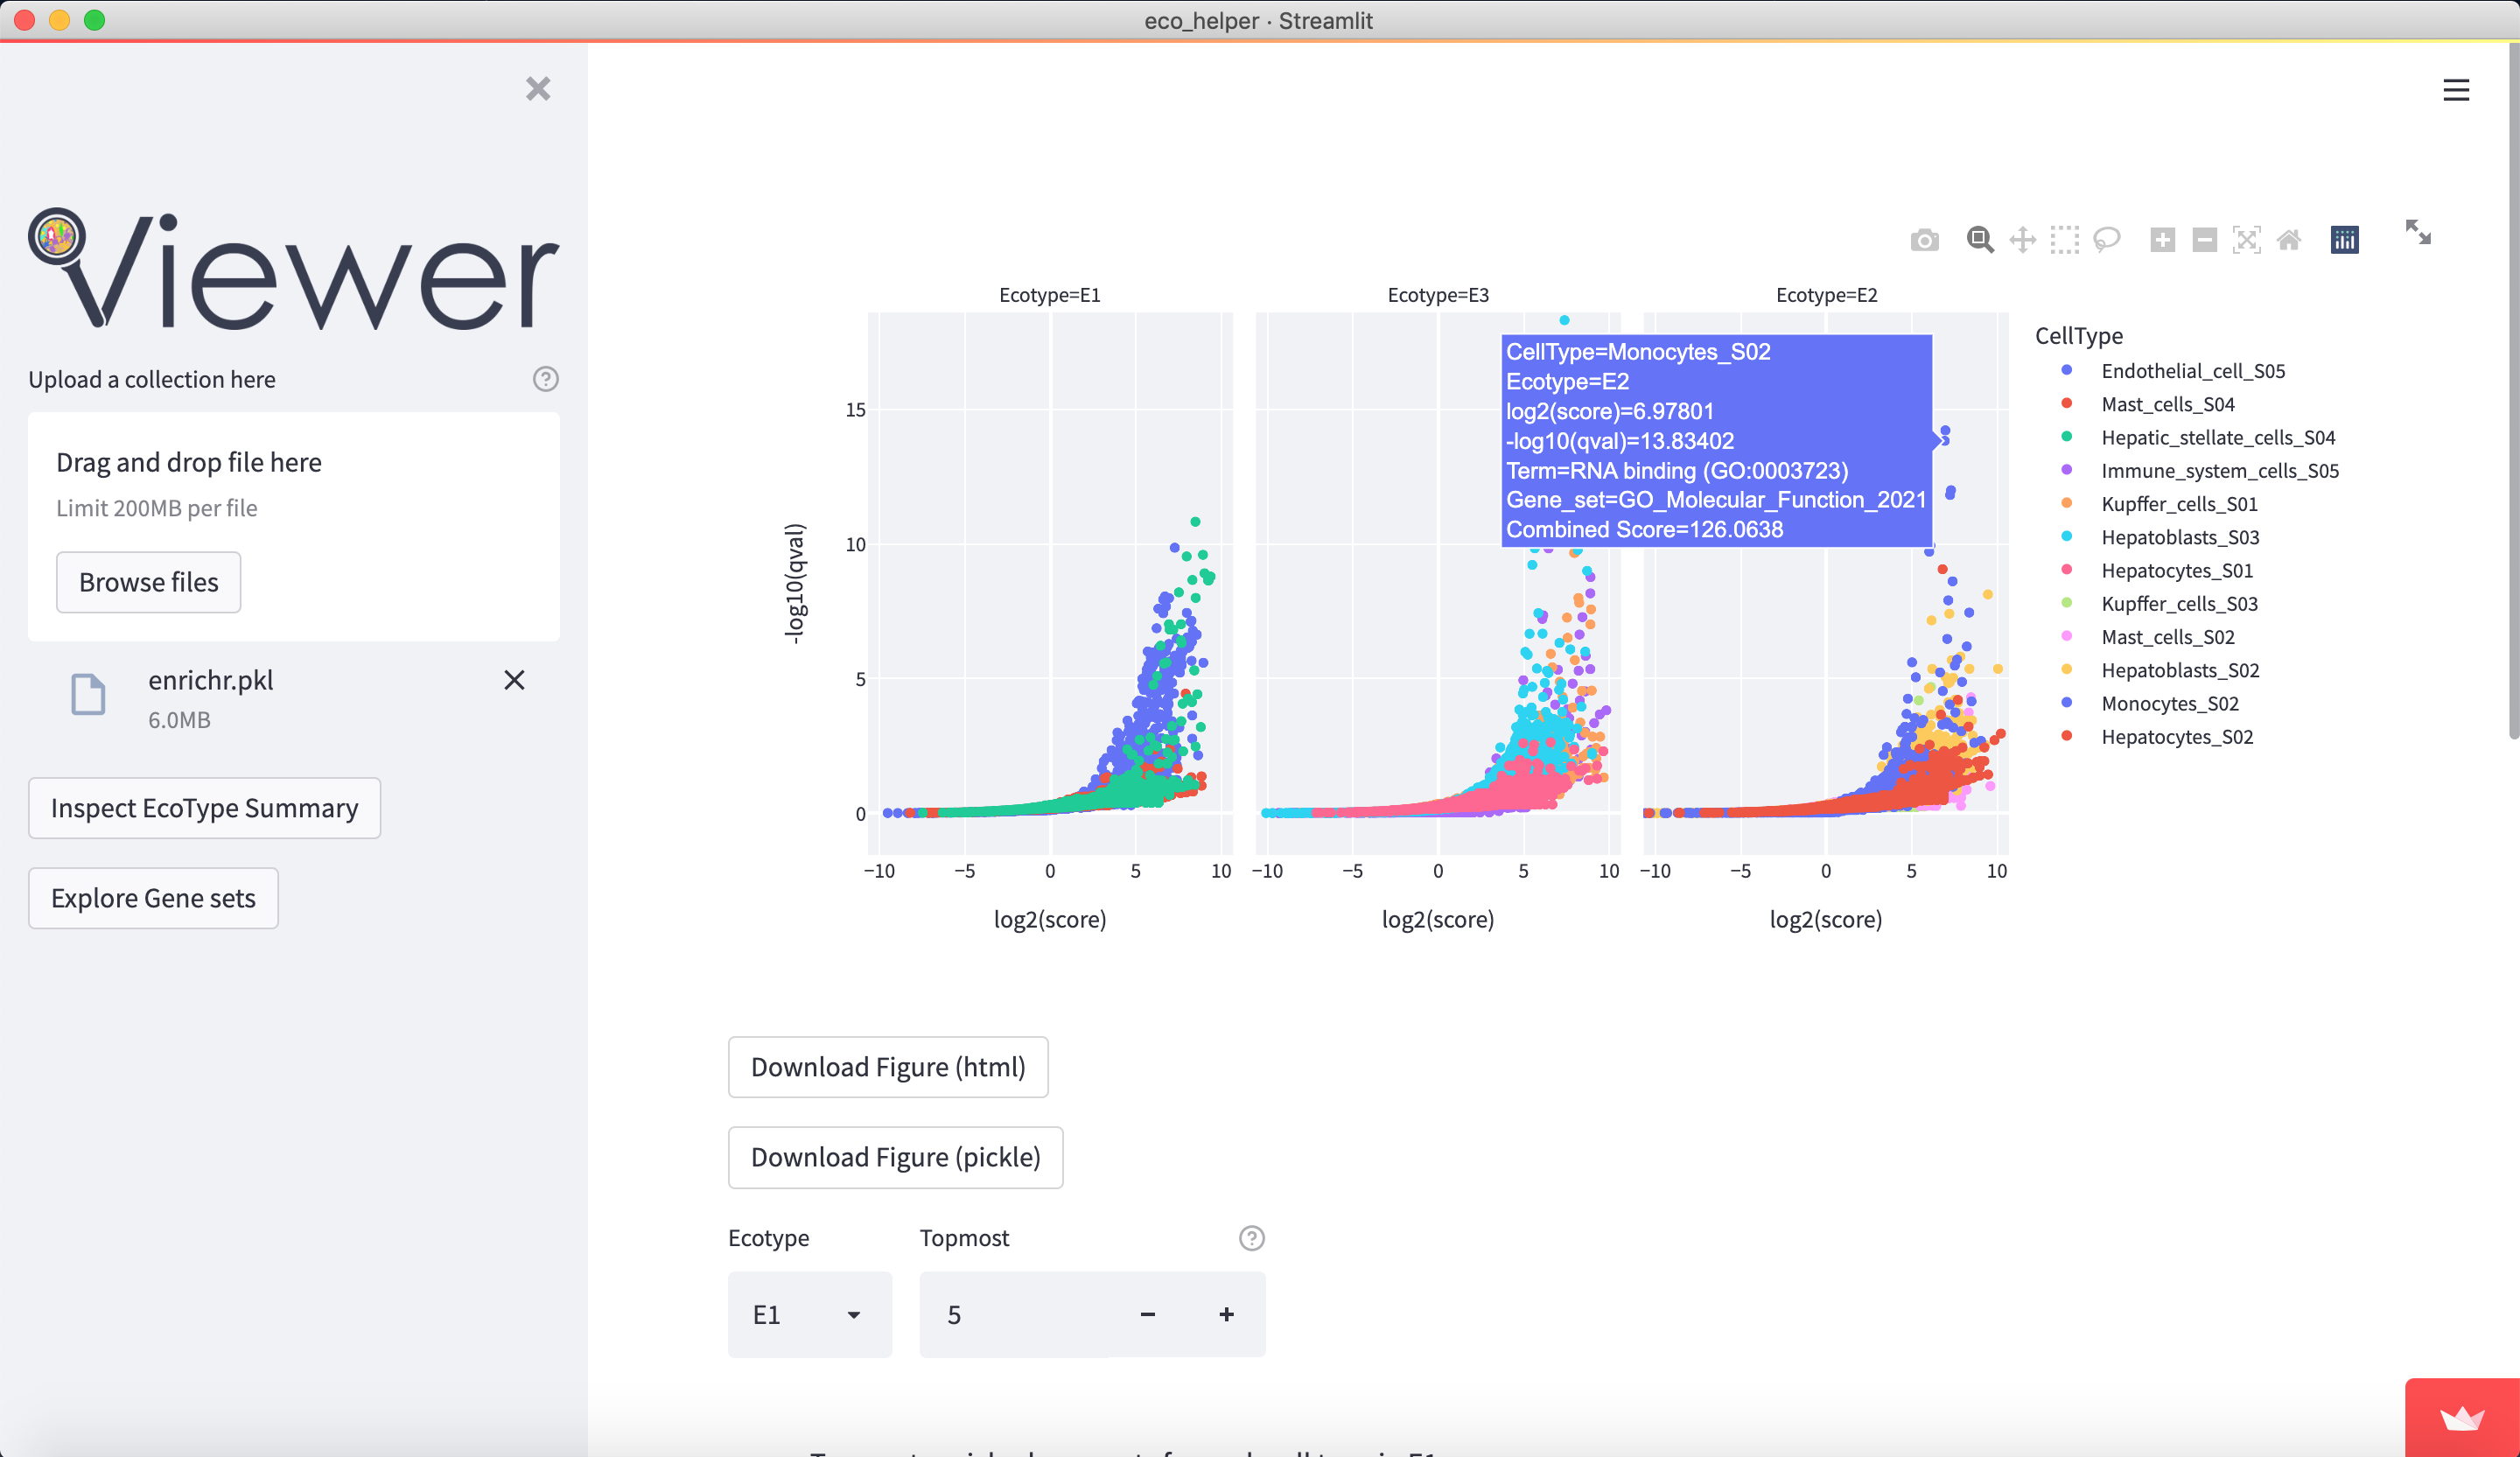Remove the uploaded enrichr.pkl file
The height and width of the screenshot is (1457, 2520).
click(x=514, y=680)
